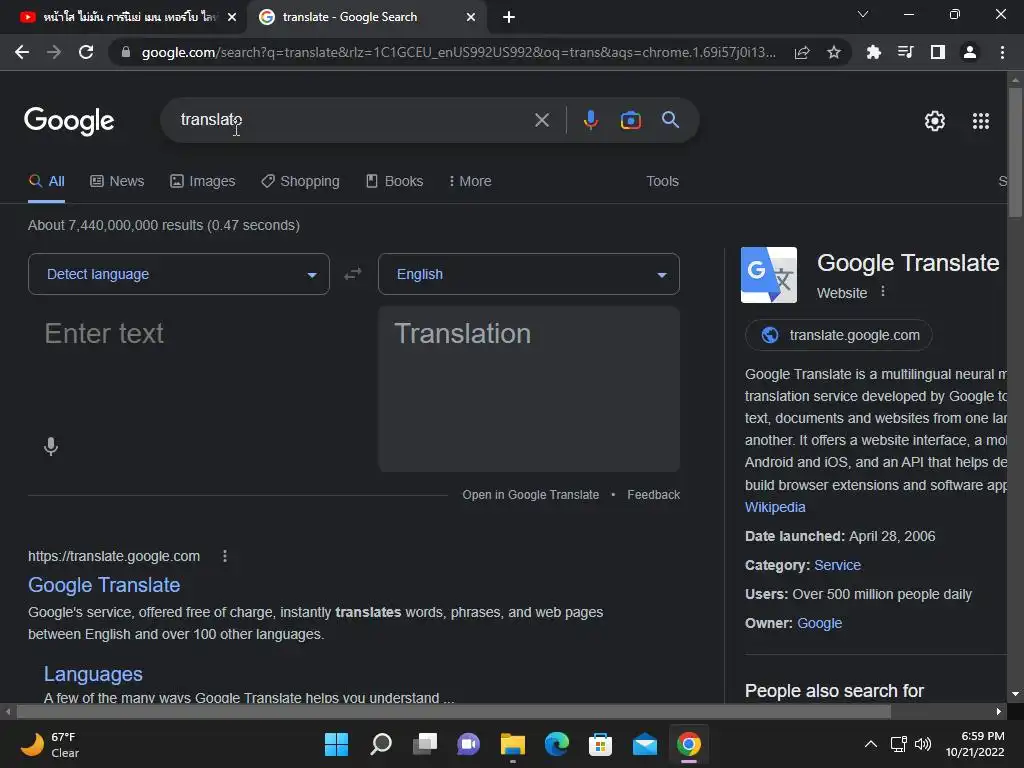The height and width of the screenshot is (768, 1024).
Task: Open the Mail app on taskbar
Action: click(x=645, y=744)
